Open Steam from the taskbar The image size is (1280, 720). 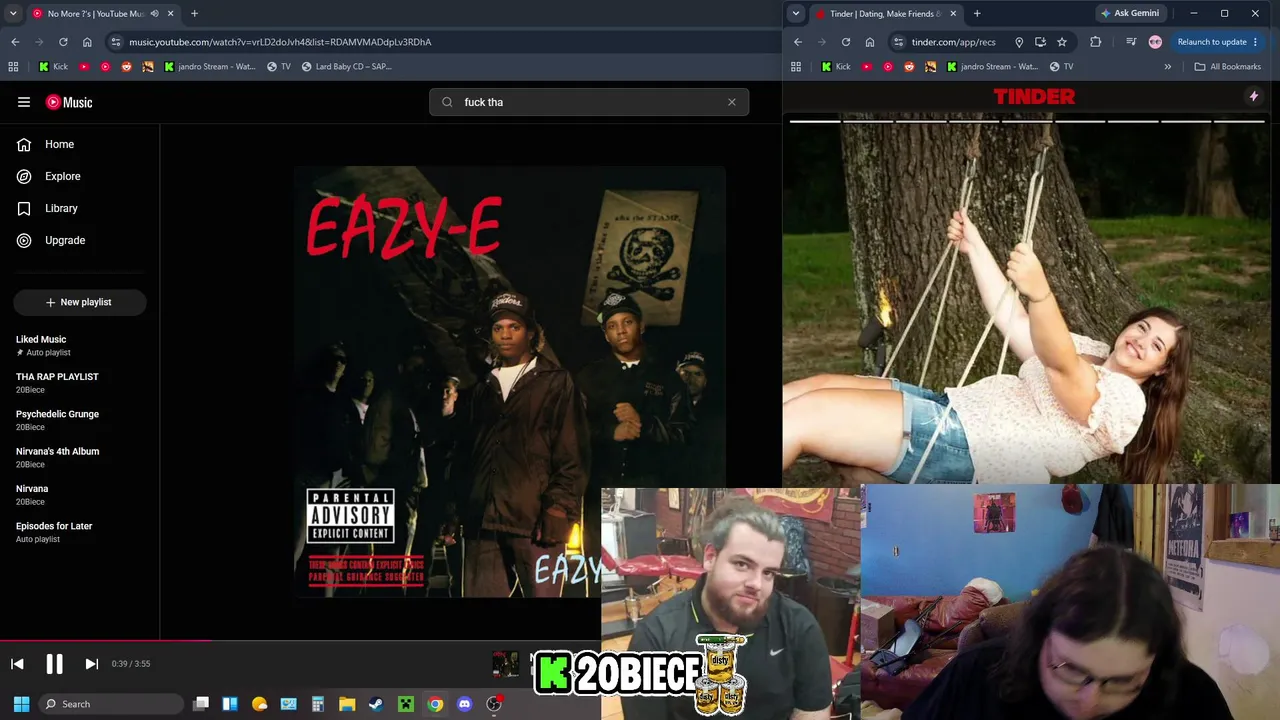click(376, 704)
